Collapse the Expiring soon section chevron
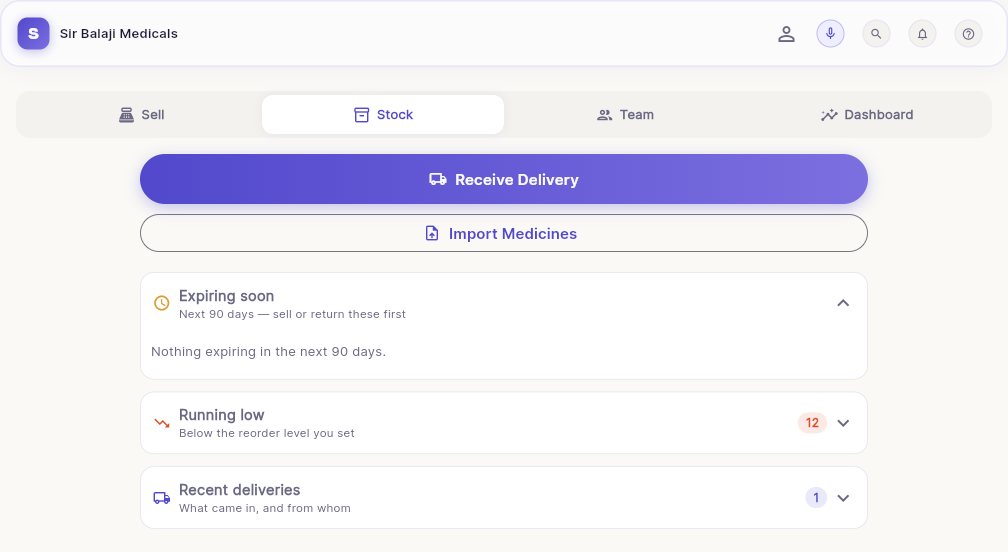The image size is (1008, 552). [843, 303]
